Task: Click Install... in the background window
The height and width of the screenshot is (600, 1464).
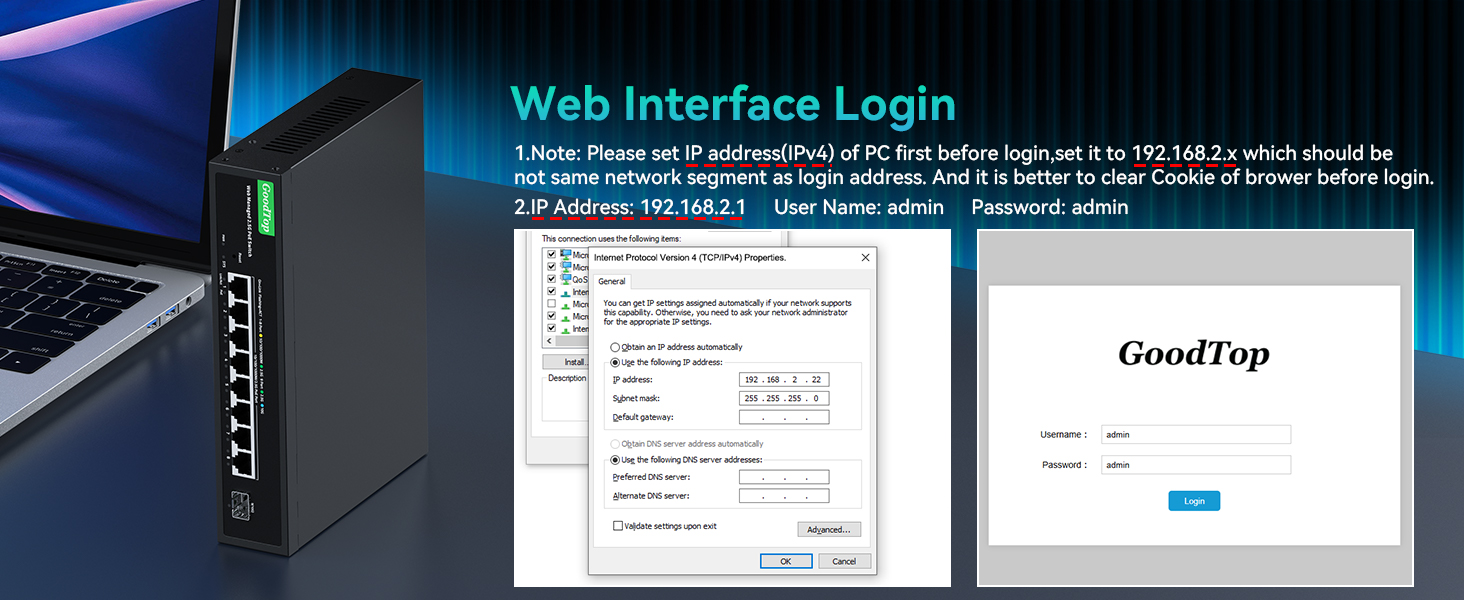Action: click(x=564, y=362)
